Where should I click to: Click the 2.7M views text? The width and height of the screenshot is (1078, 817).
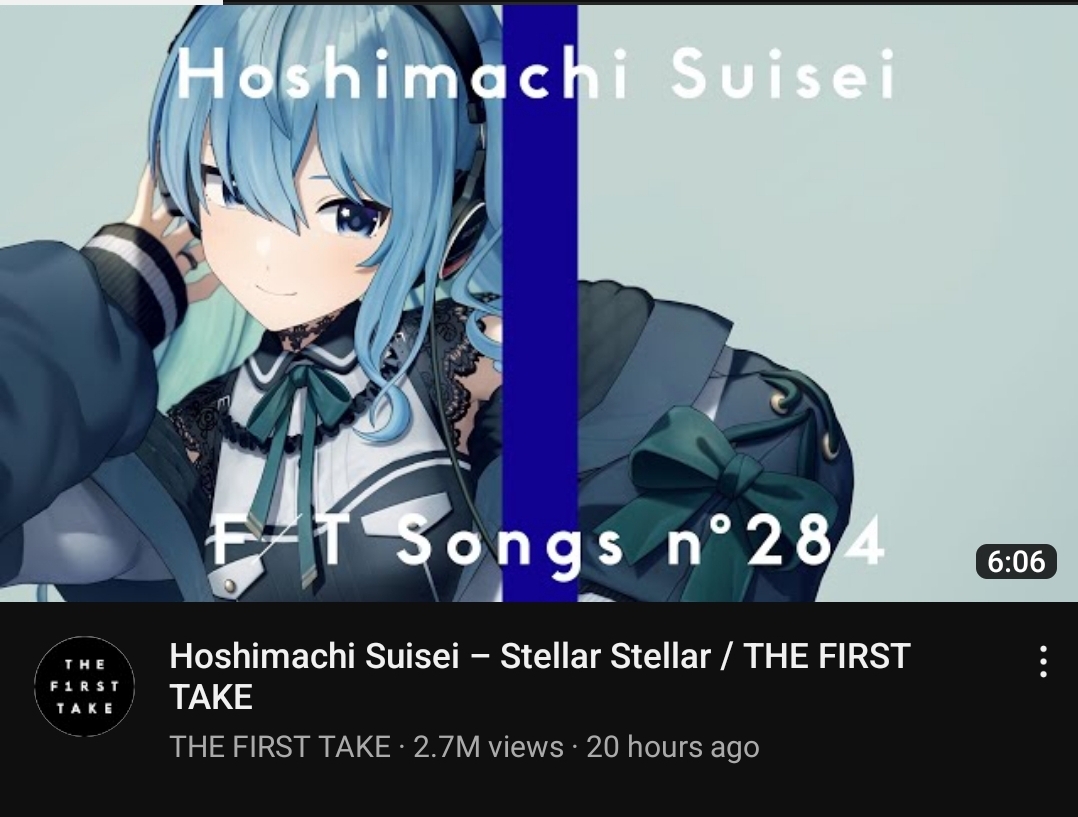pos(488,746)
